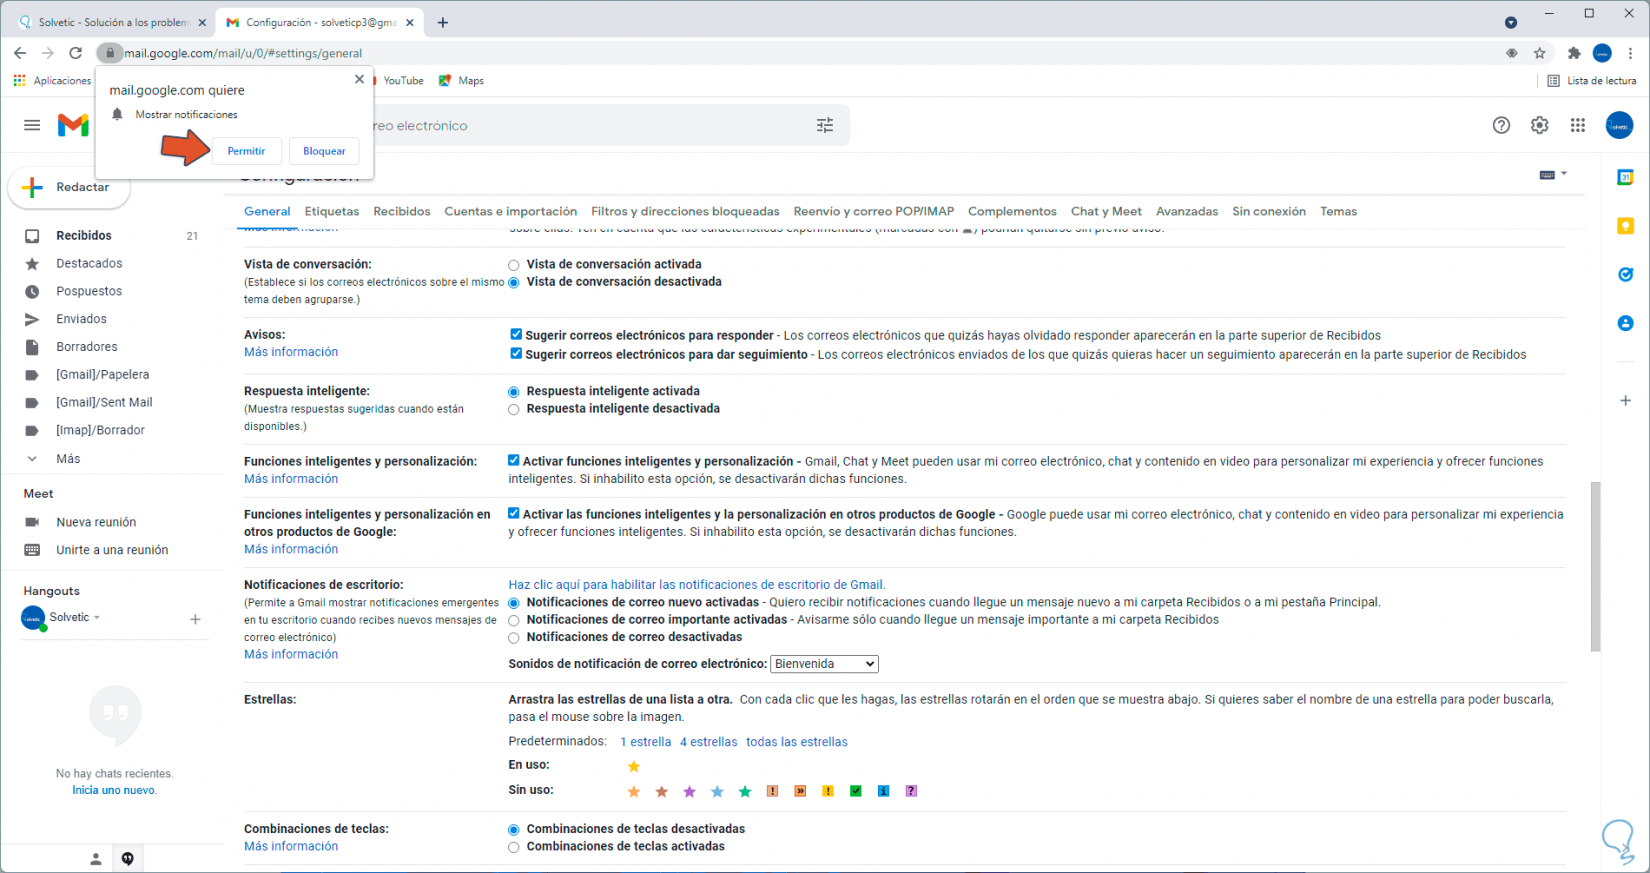
Task: Click the page vertical scrollbar thumb
Action: tap(1595, 566)
